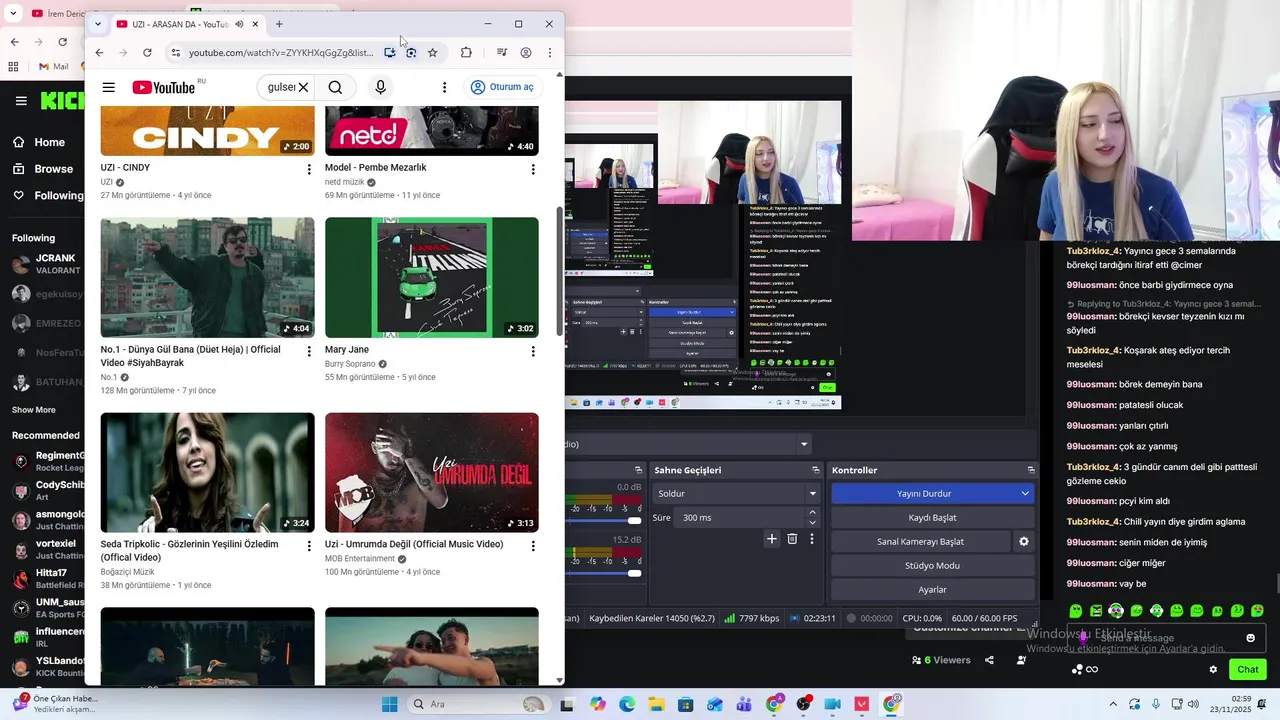The width and height of the screenshot is (1280, 720).
Task: Click Stüdyo Modu button
Action: [x=932, y=566]
